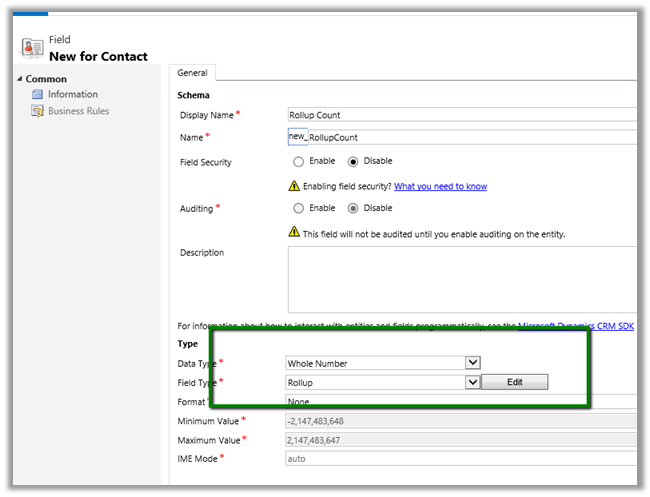Open the Data Type dropdown
The height and width of the screenshot is (497, 650).
(473, 363)
